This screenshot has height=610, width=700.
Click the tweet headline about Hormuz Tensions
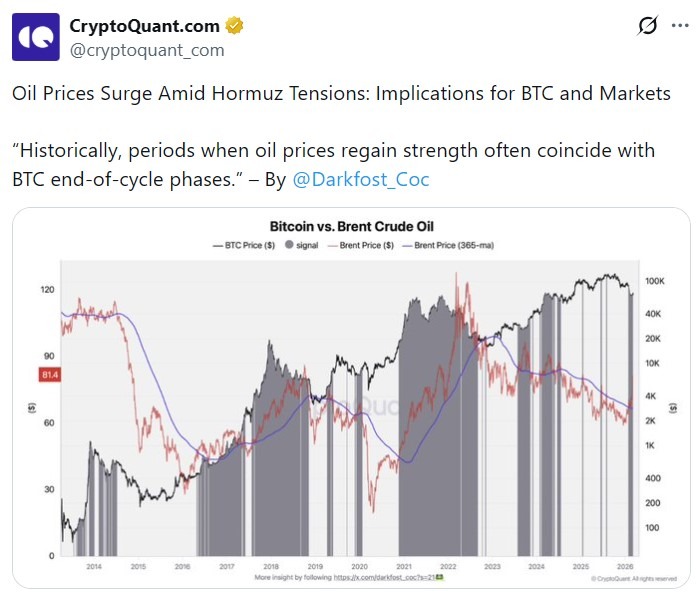341,93
